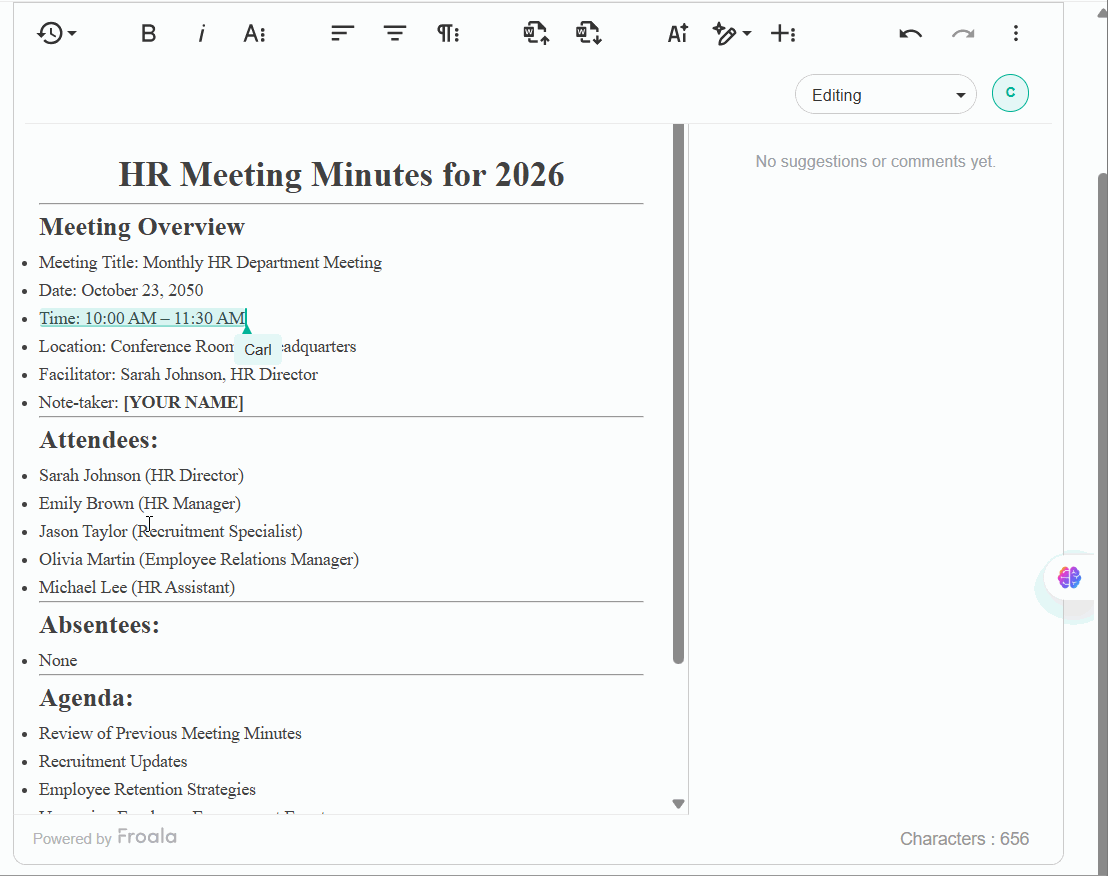Click the align center icon
Screen dimensions: 1108x876
tap(395, 33)
